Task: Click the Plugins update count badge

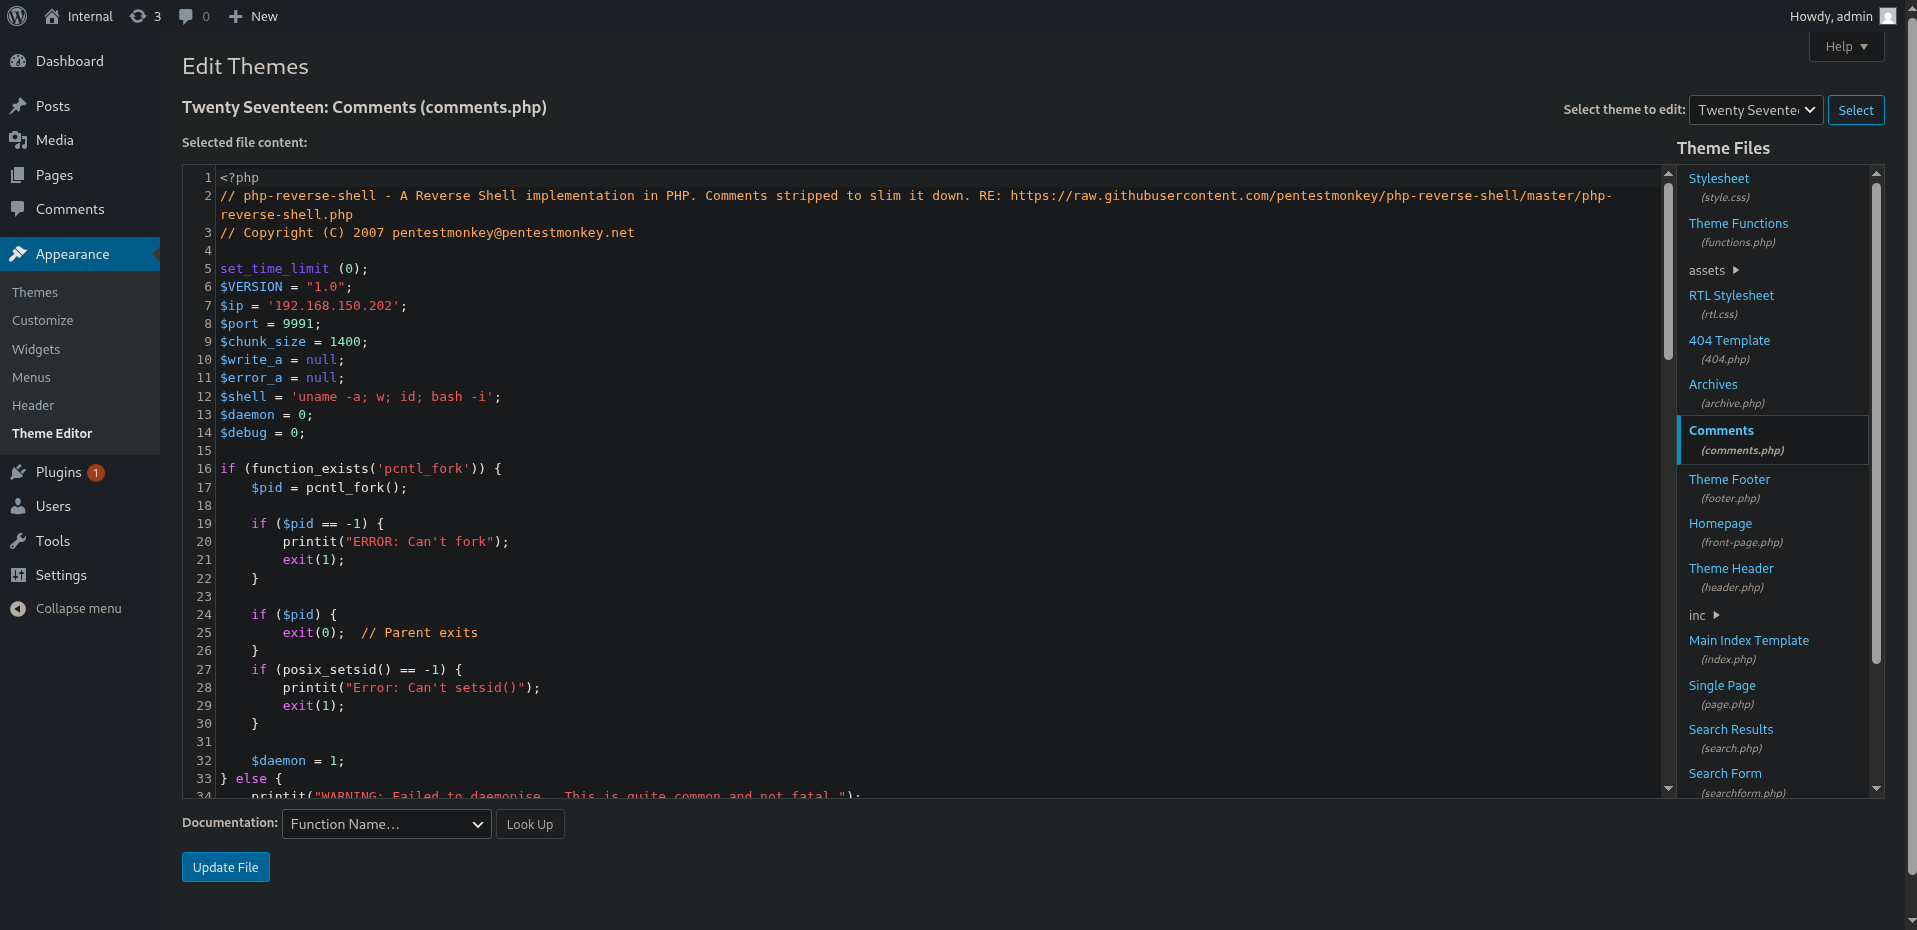Action: pos(96,473)
